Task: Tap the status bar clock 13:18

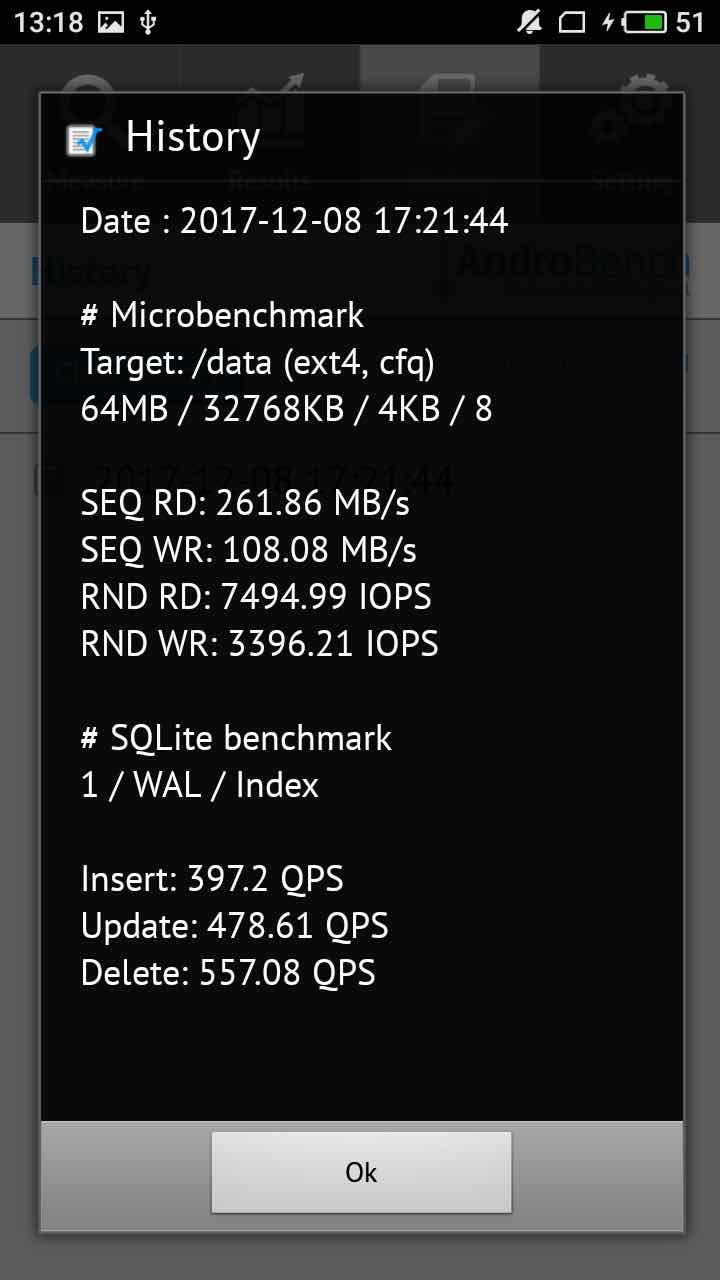Action: 49,22
